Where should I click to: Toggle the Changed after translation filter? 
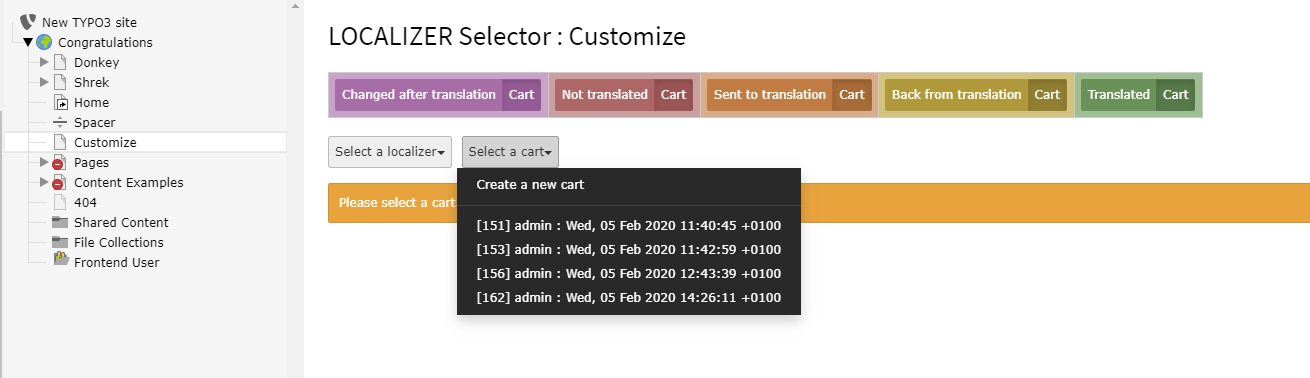click(419, 95)
